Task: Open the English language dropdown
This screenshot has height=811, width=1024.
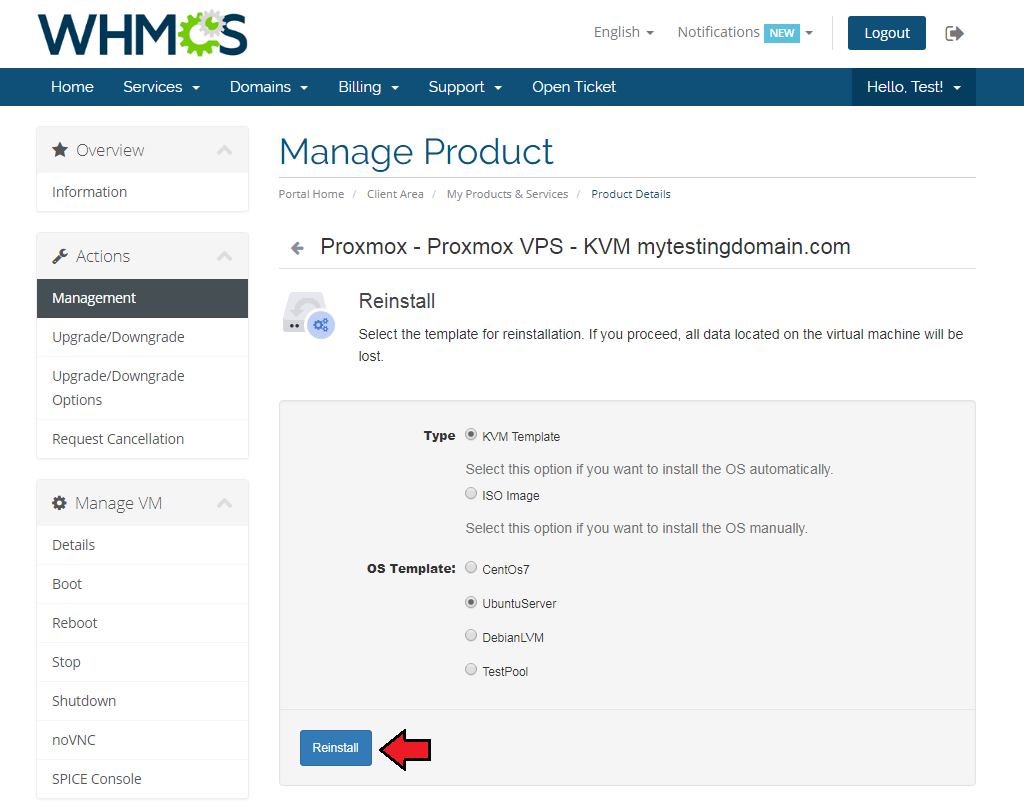Action: coord(624,32)
